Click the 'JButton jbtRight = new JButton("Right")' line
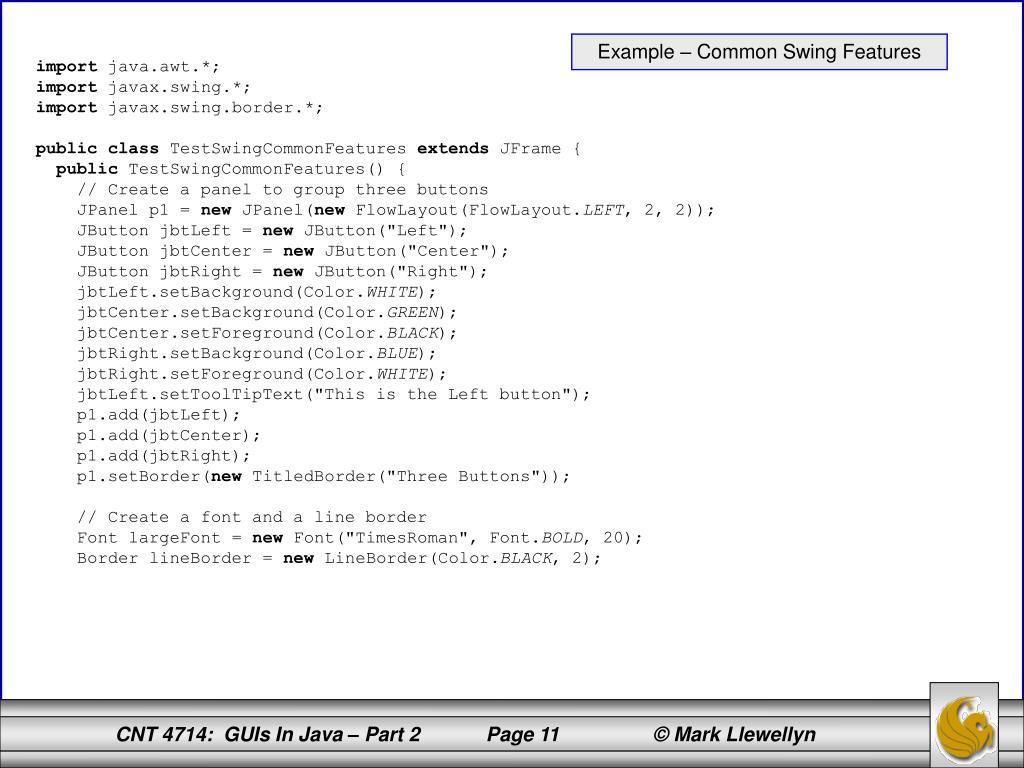This screenshot has height=768, width=1024. tap(282, 272)
